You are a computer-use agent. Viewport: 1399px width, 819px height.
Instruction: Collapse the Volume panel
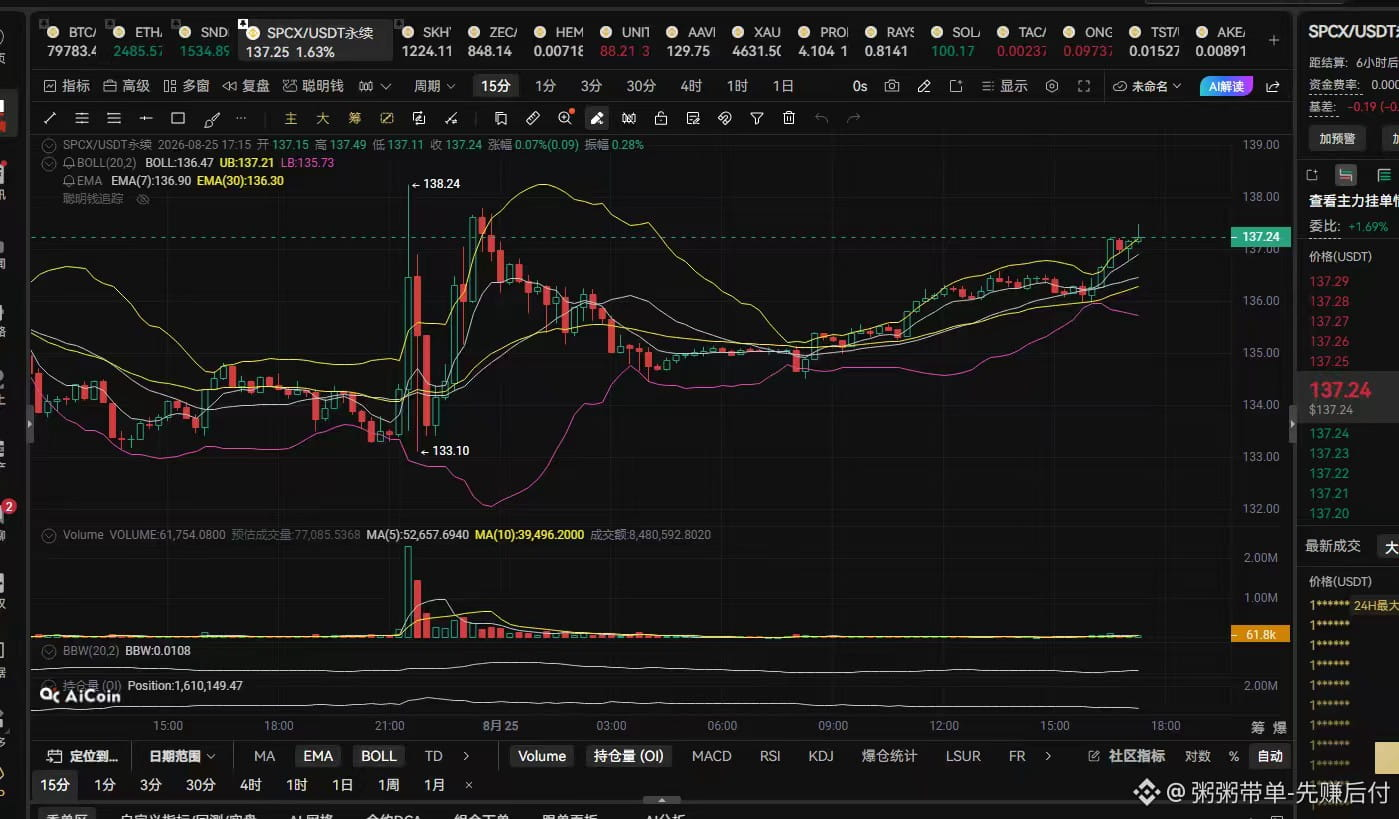pyautogui.click(x=49, y=535)
